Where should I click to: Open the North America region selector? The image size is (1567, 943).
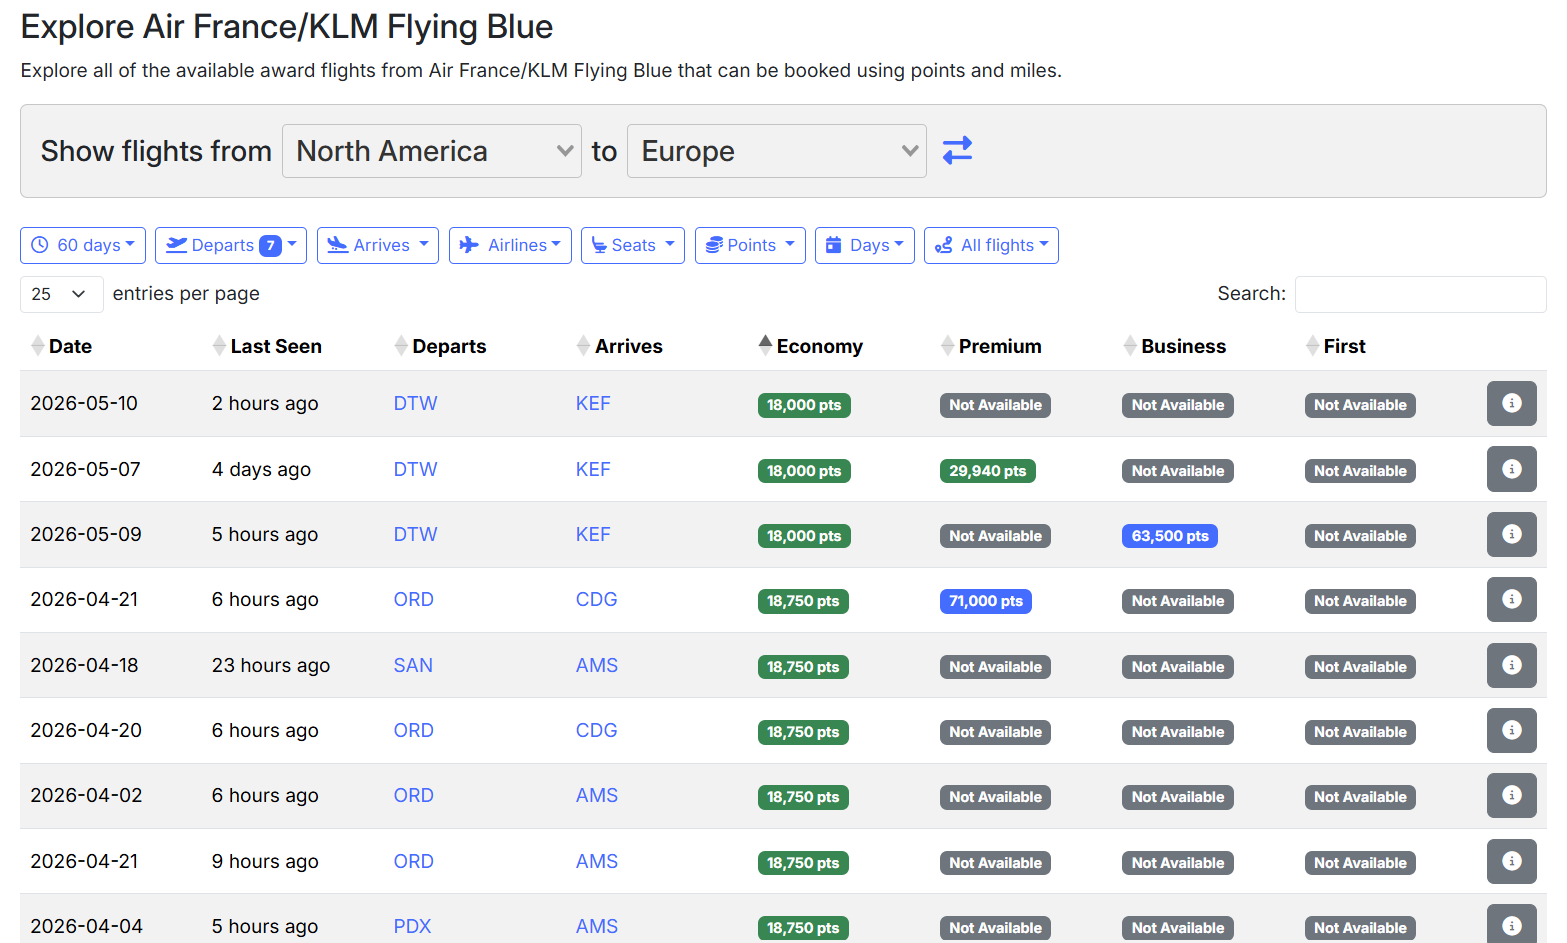431,150
